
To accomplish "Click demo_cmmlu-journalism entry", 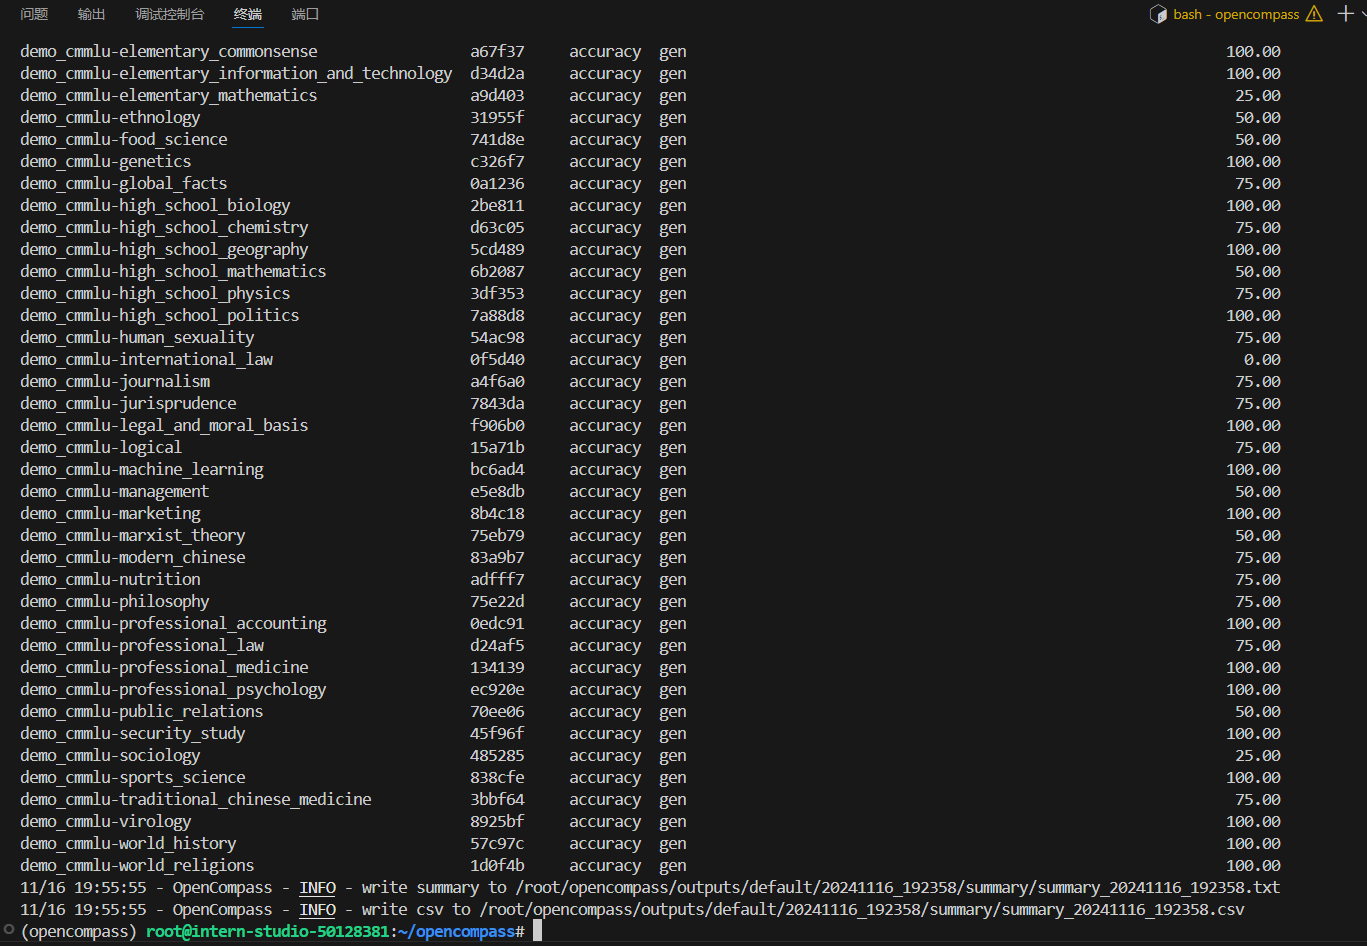I will (115, 381).
